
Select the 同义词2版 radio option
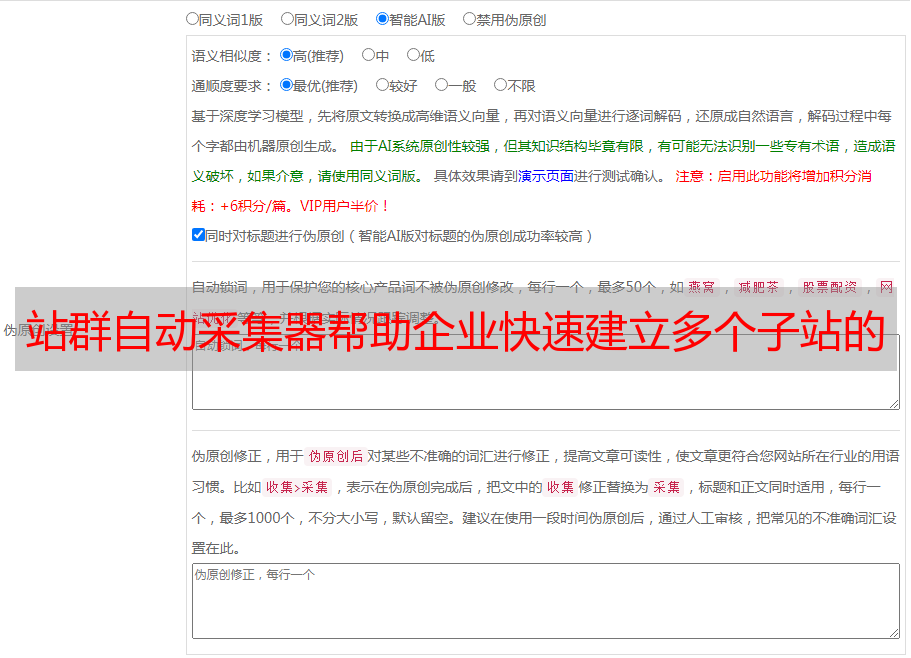[x=287, y=19]
